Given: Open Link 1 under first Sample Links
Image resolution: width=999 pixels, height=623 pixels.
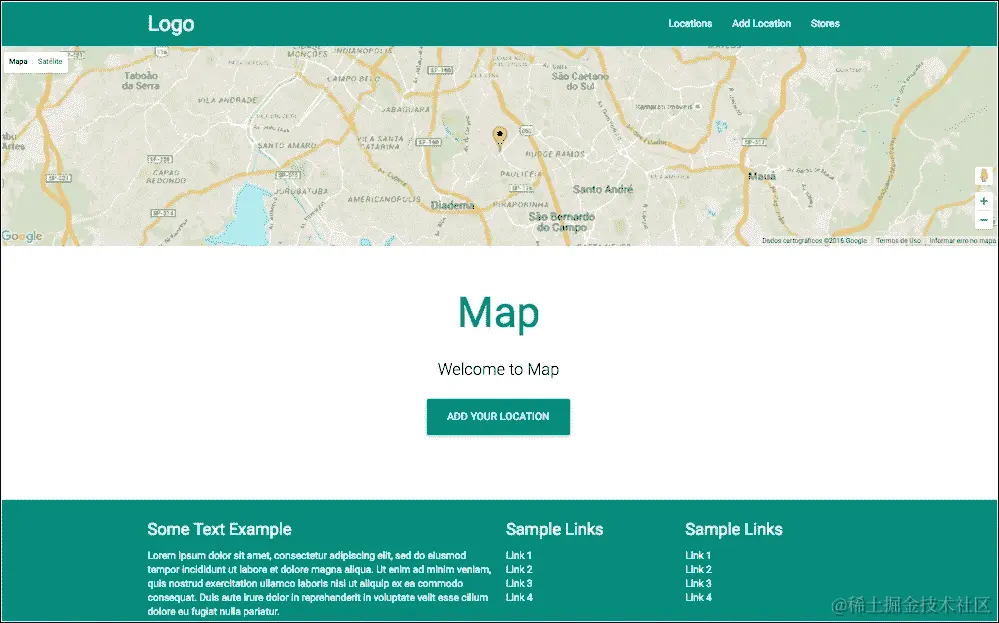Looking at the screenshot, I should [517, 555].
